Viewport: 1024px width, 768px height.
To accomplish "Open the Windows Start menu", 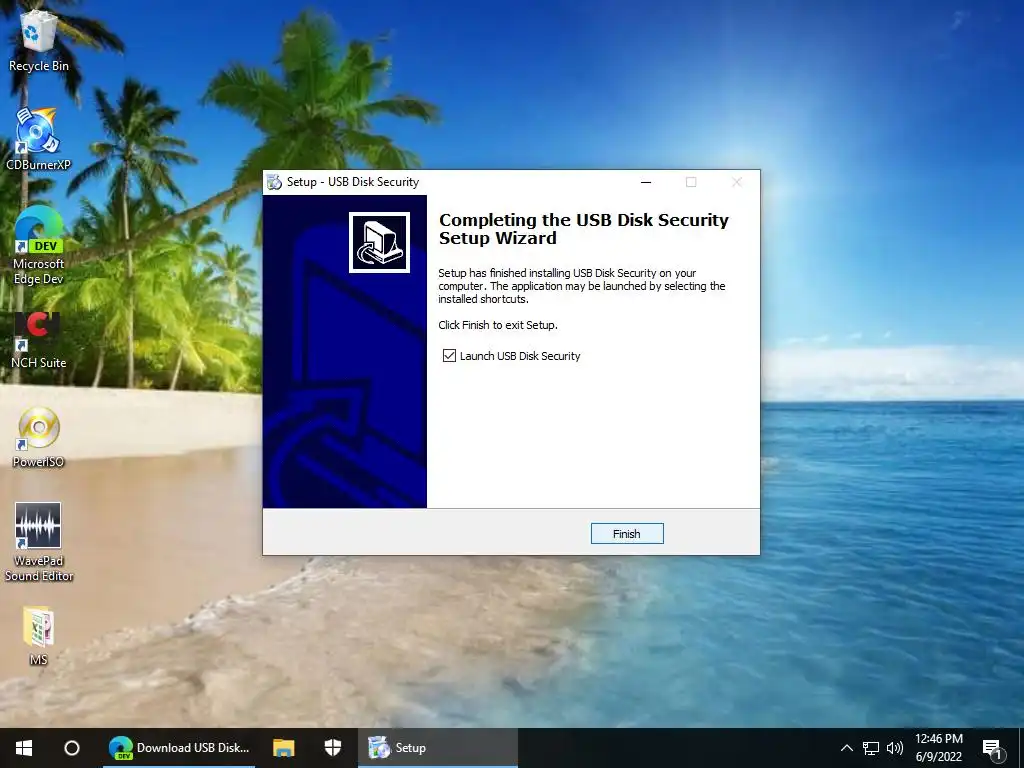I will coord(24,748).
